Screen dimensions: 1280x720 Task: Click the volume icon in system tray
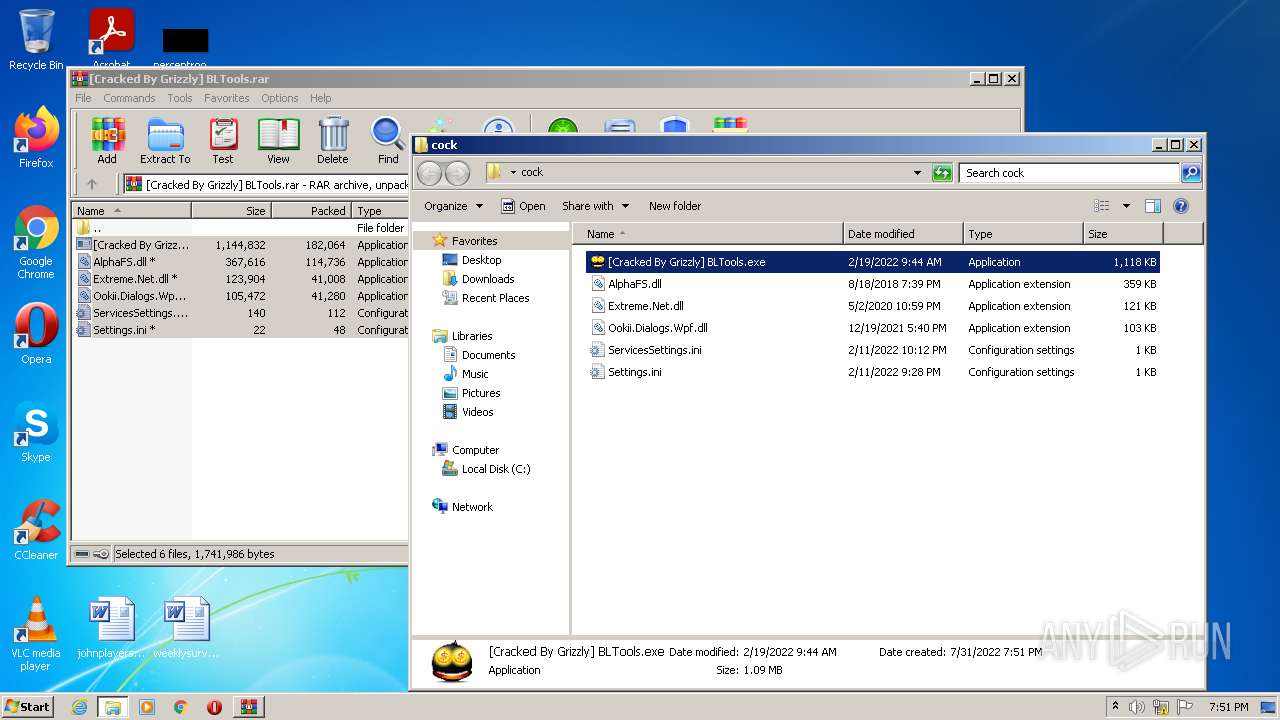(1137, 707)
